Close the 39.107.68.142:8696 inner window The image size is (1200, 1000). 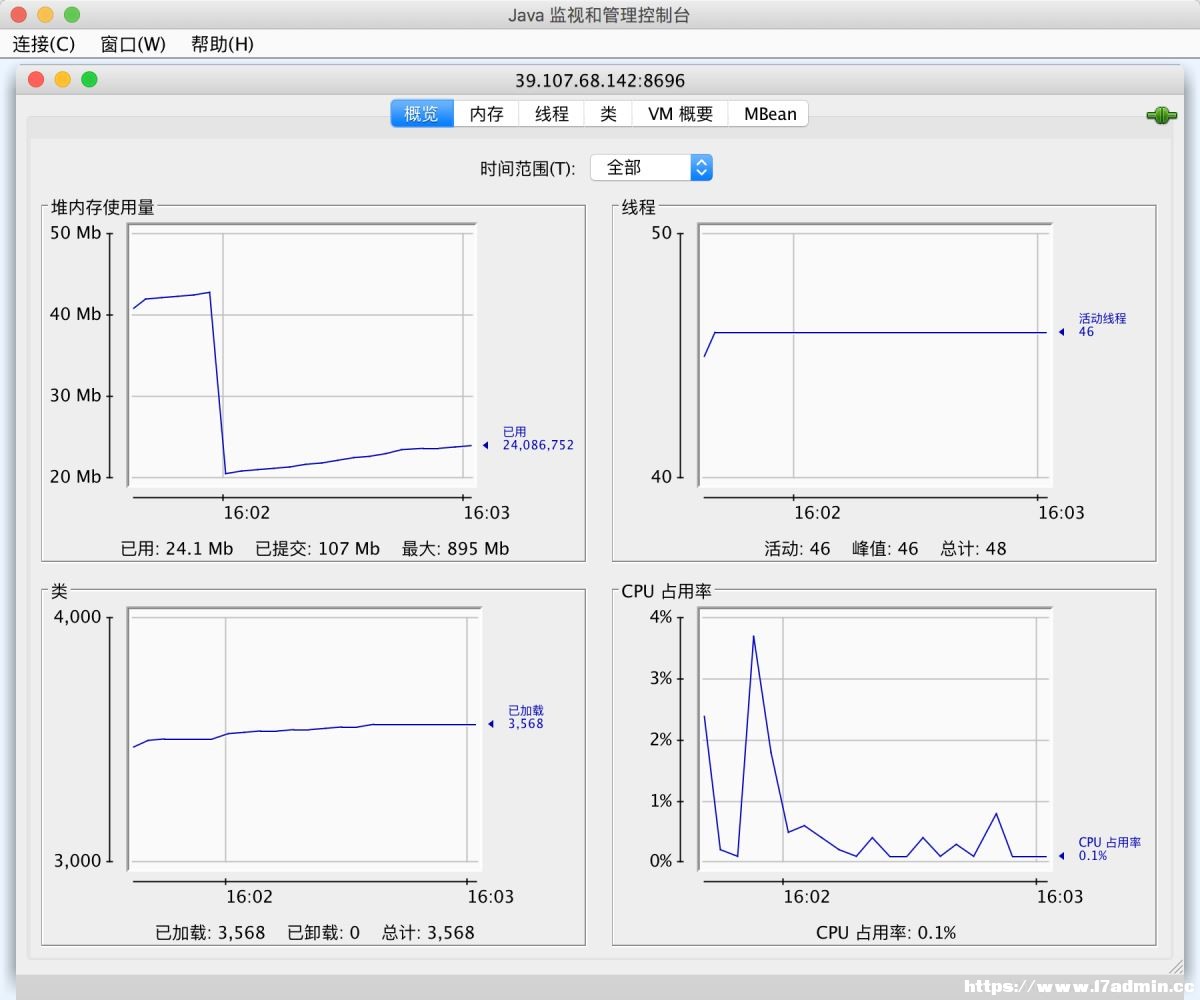(x=36, y=79)
